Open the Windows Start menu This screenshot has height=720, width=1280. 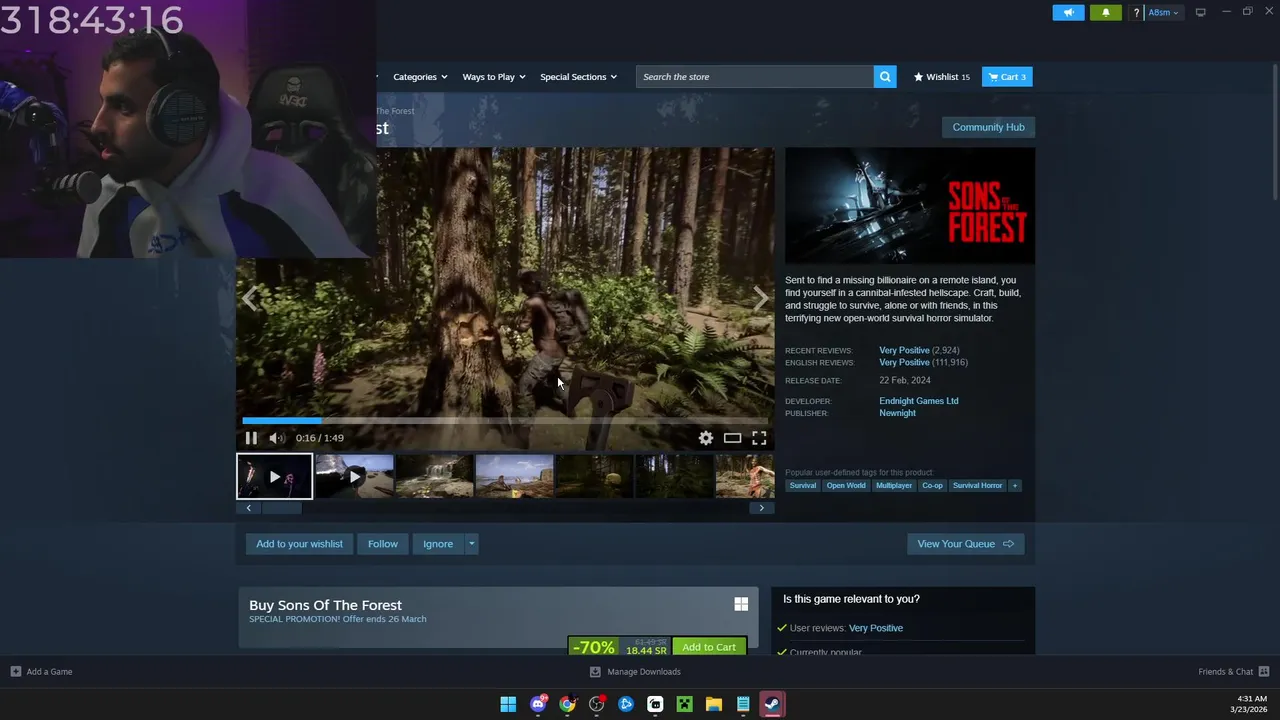[x=508, y=705]
